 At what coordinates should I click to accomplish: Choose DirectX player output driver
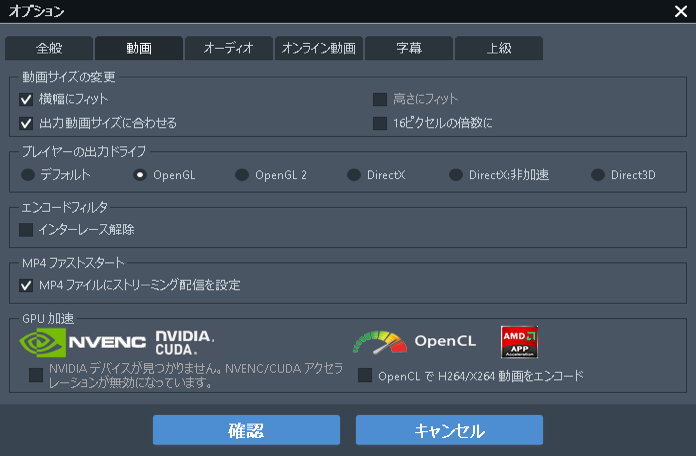tap(354, 175)
